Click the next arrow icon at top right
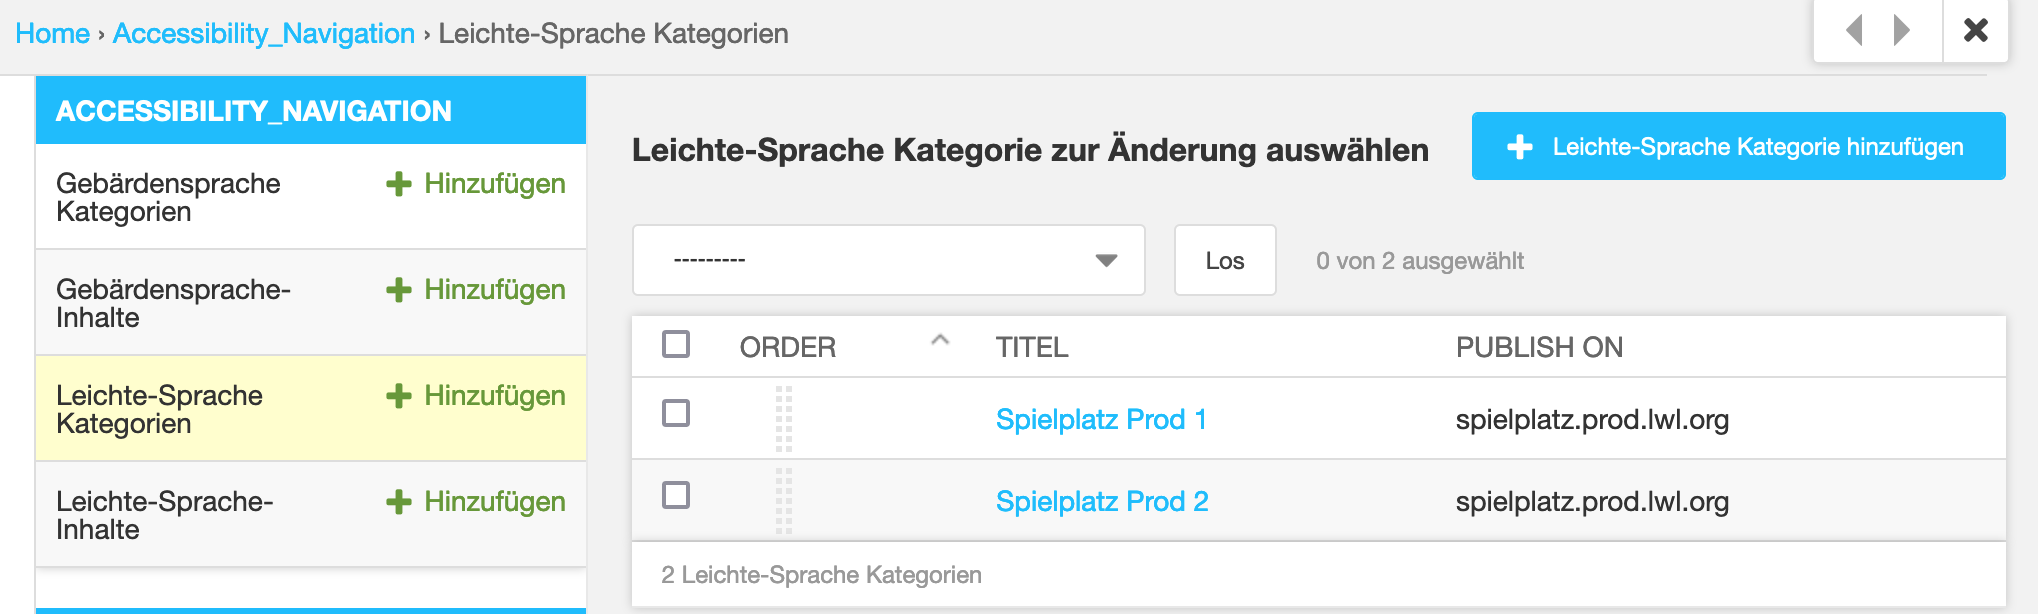The width and height of the screenshot is (2038, 614). point(1901,30)
